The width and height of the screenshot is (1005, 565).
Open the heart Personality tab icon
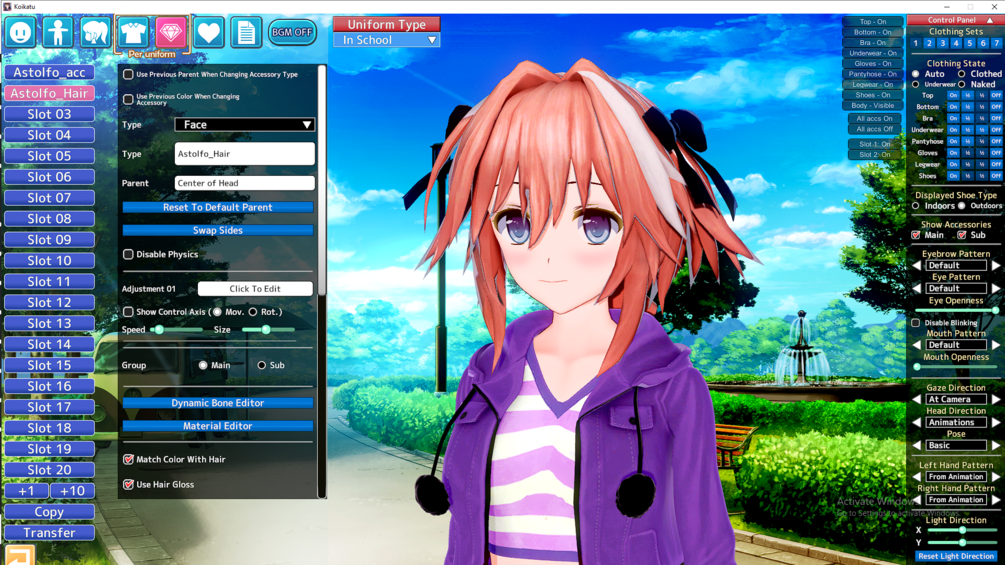(208, 32)
